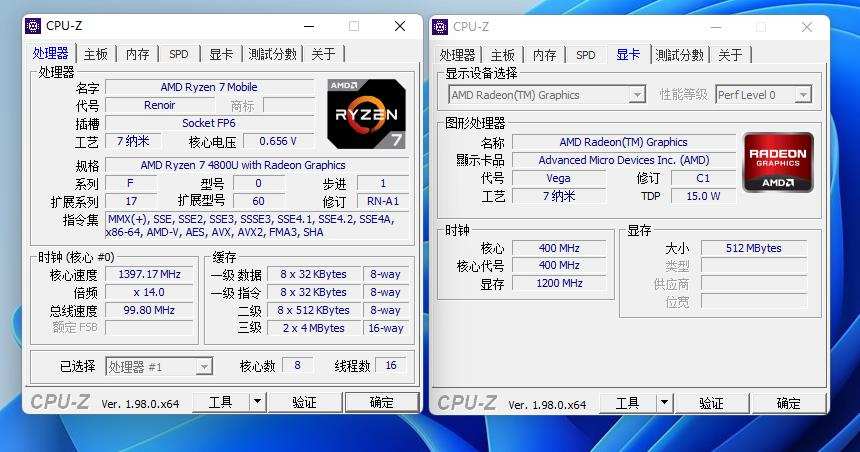Screen dimensions: 860x452
Task: Click TDP value 15.0 W
Action: click(x=703, y=196)
